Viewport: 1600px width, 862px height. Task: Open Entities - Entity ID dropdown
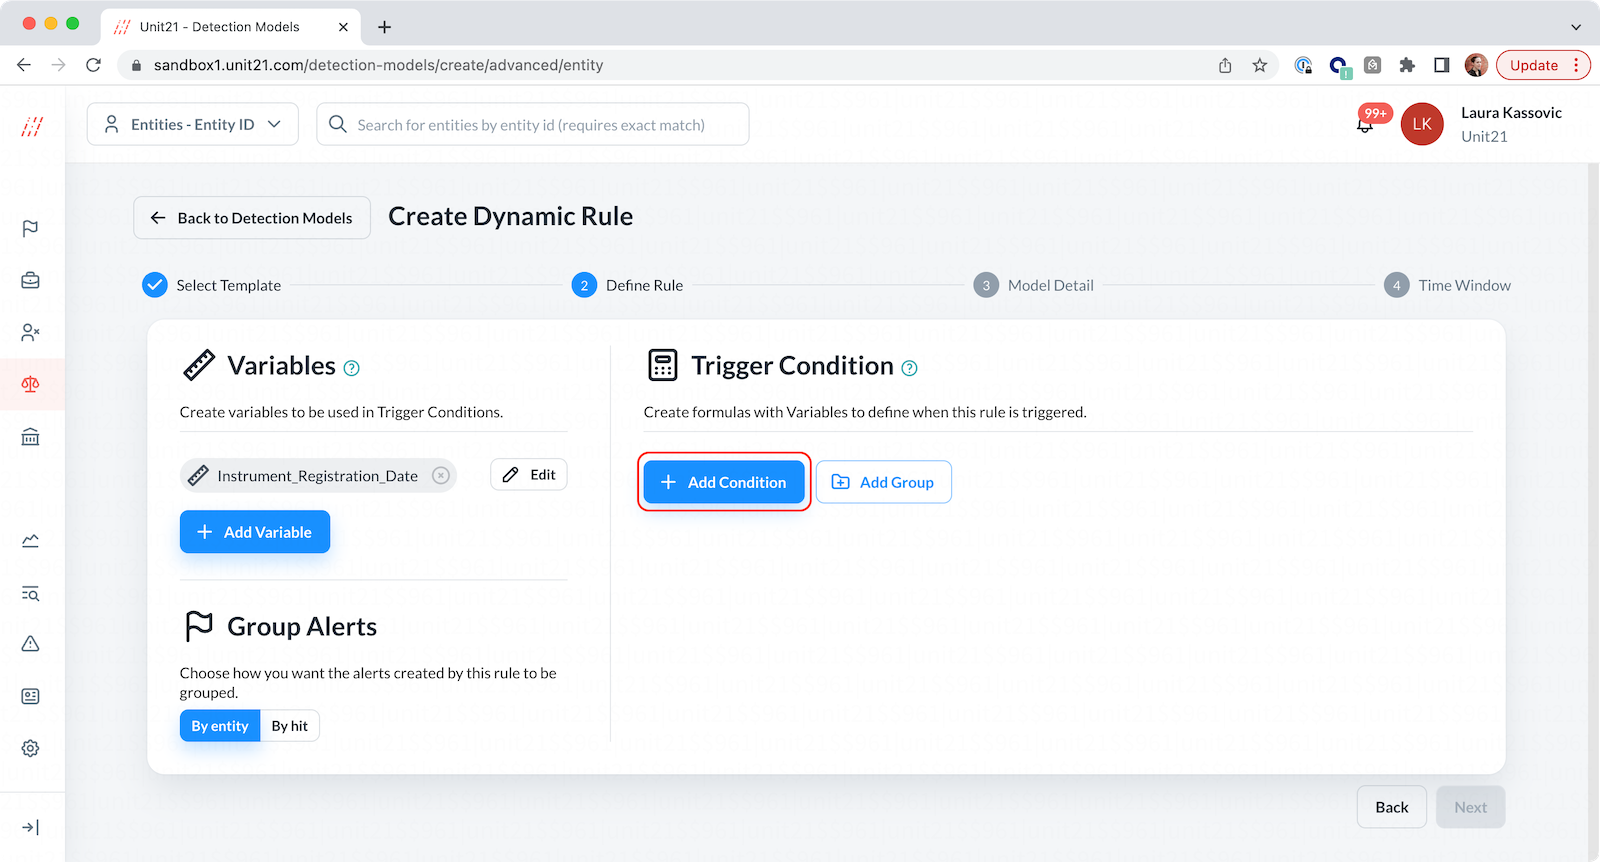[x=193, y=124]
